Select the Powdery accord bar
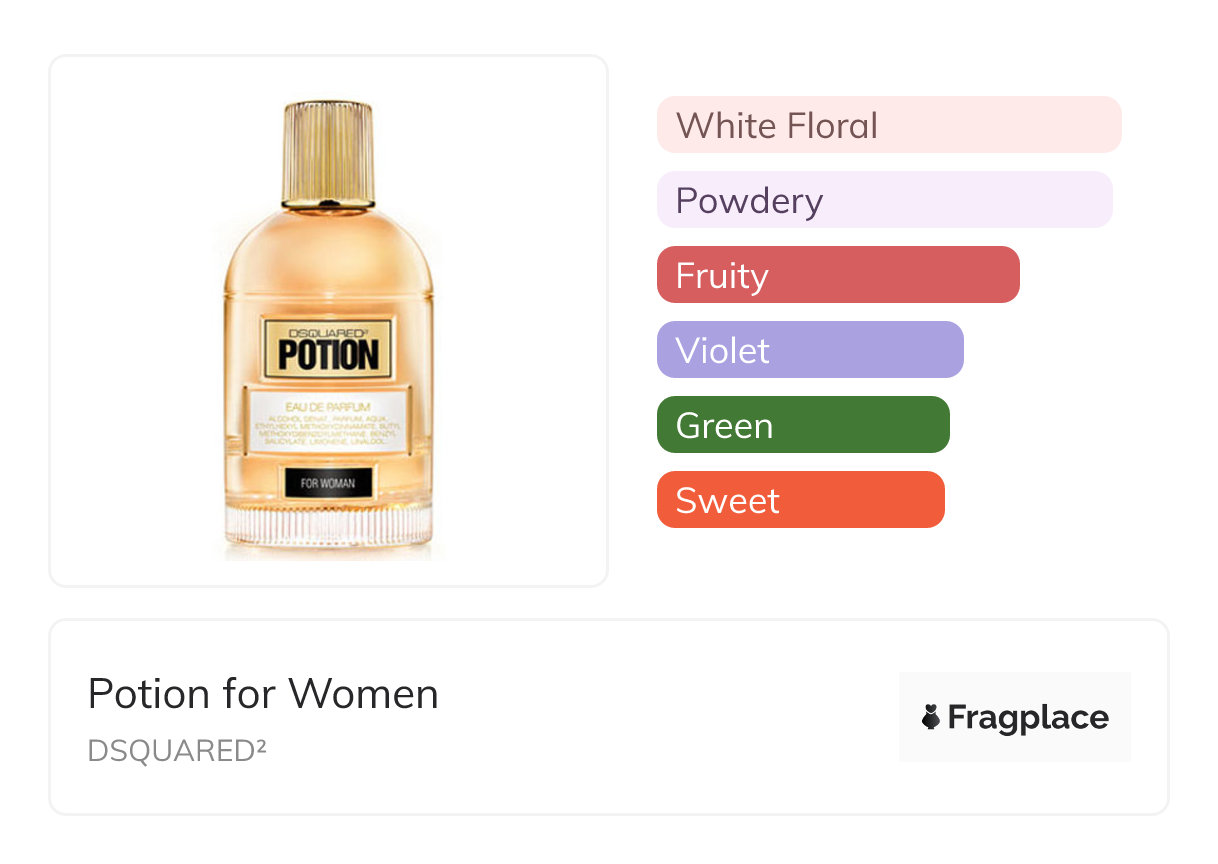 click(x=885, y=200)
